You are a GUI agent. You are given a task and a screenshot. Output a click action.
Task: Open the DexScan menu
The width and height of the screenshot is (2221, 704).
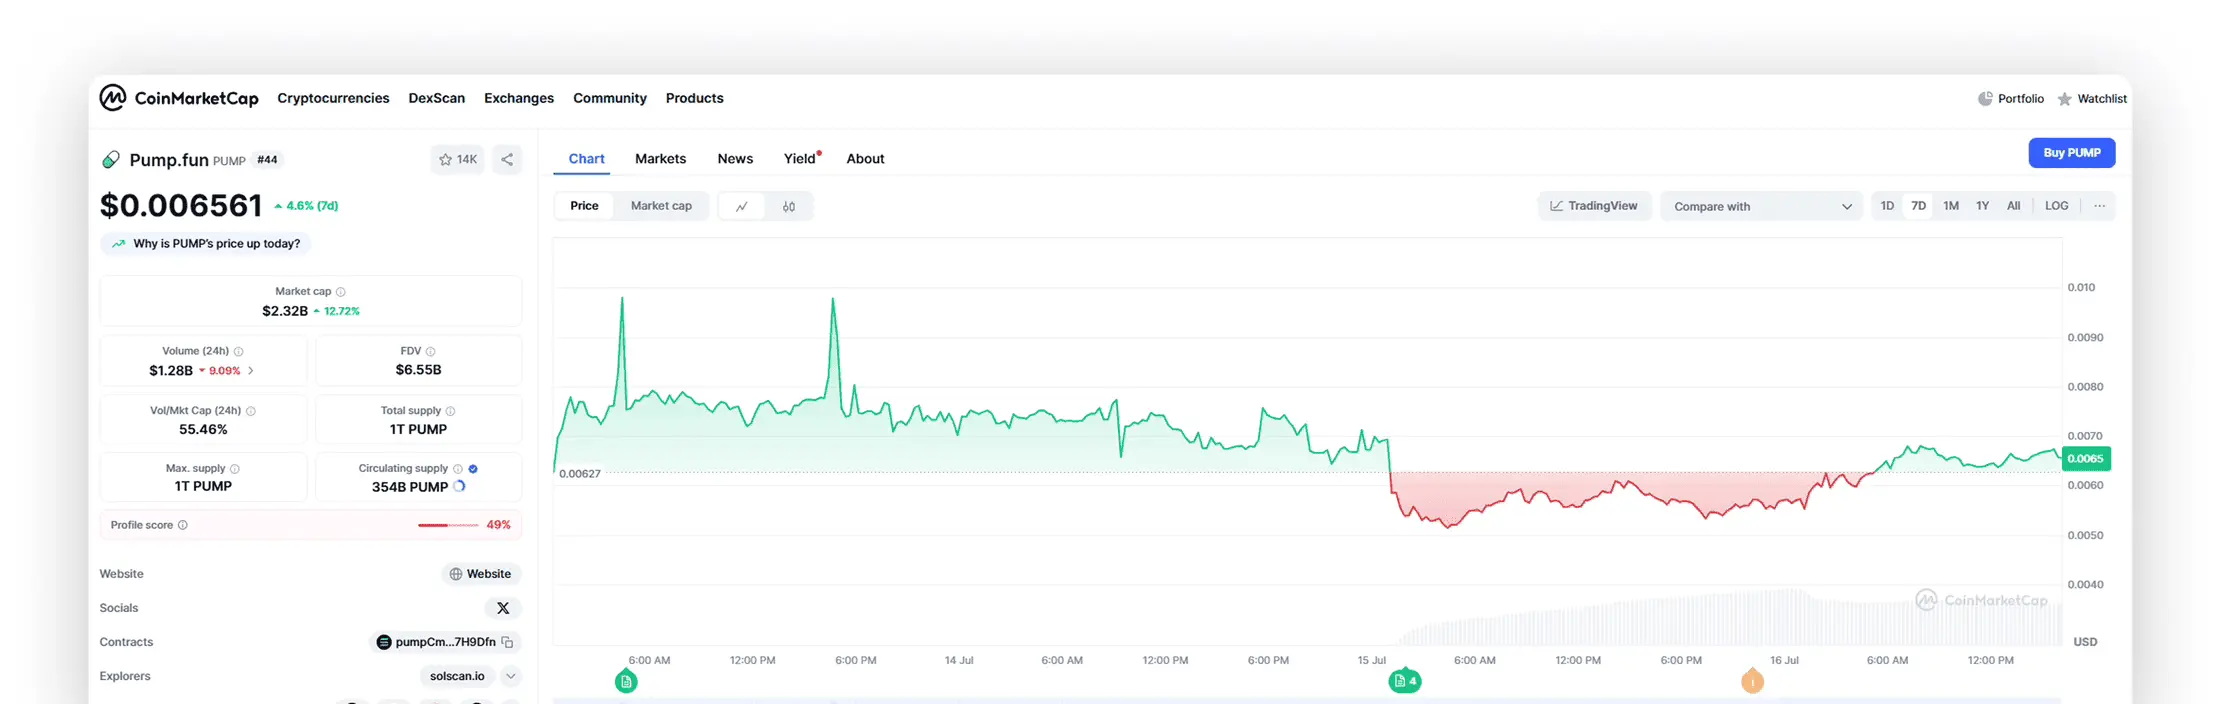(x=437, y=98)
